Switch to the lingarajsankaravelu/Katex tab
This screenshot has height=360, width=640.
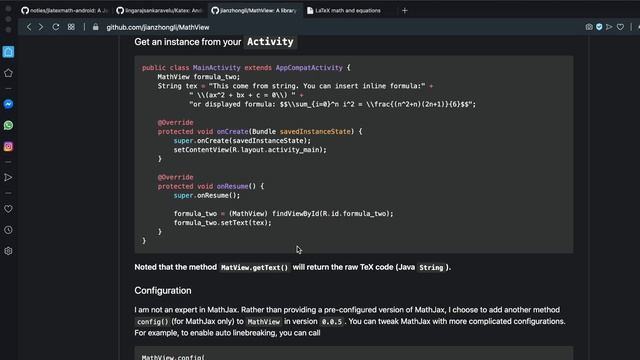160,11
